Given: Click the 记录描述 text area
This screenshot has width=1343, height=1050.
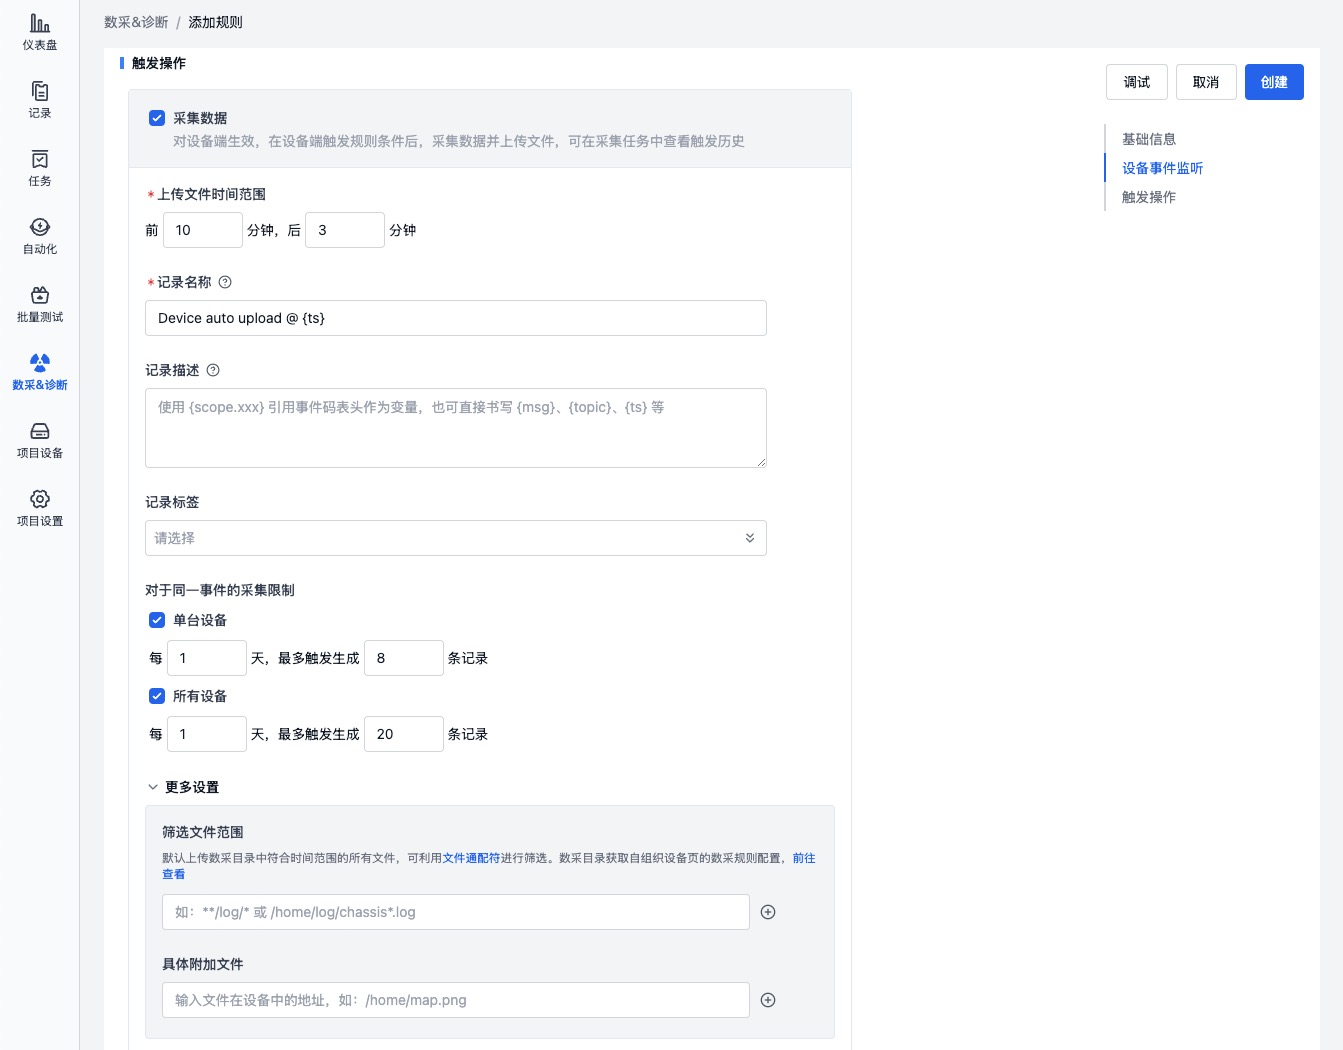Looking at the screenshot, I should tap(456, 428).
